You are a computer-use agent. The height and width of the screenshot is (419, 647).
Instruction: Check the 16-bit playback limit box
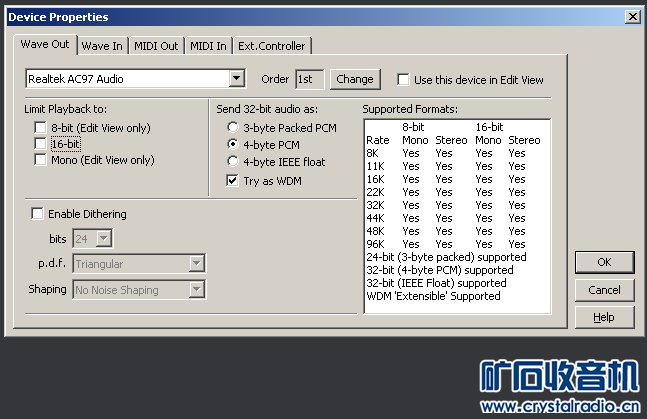(x=40, y=144)
